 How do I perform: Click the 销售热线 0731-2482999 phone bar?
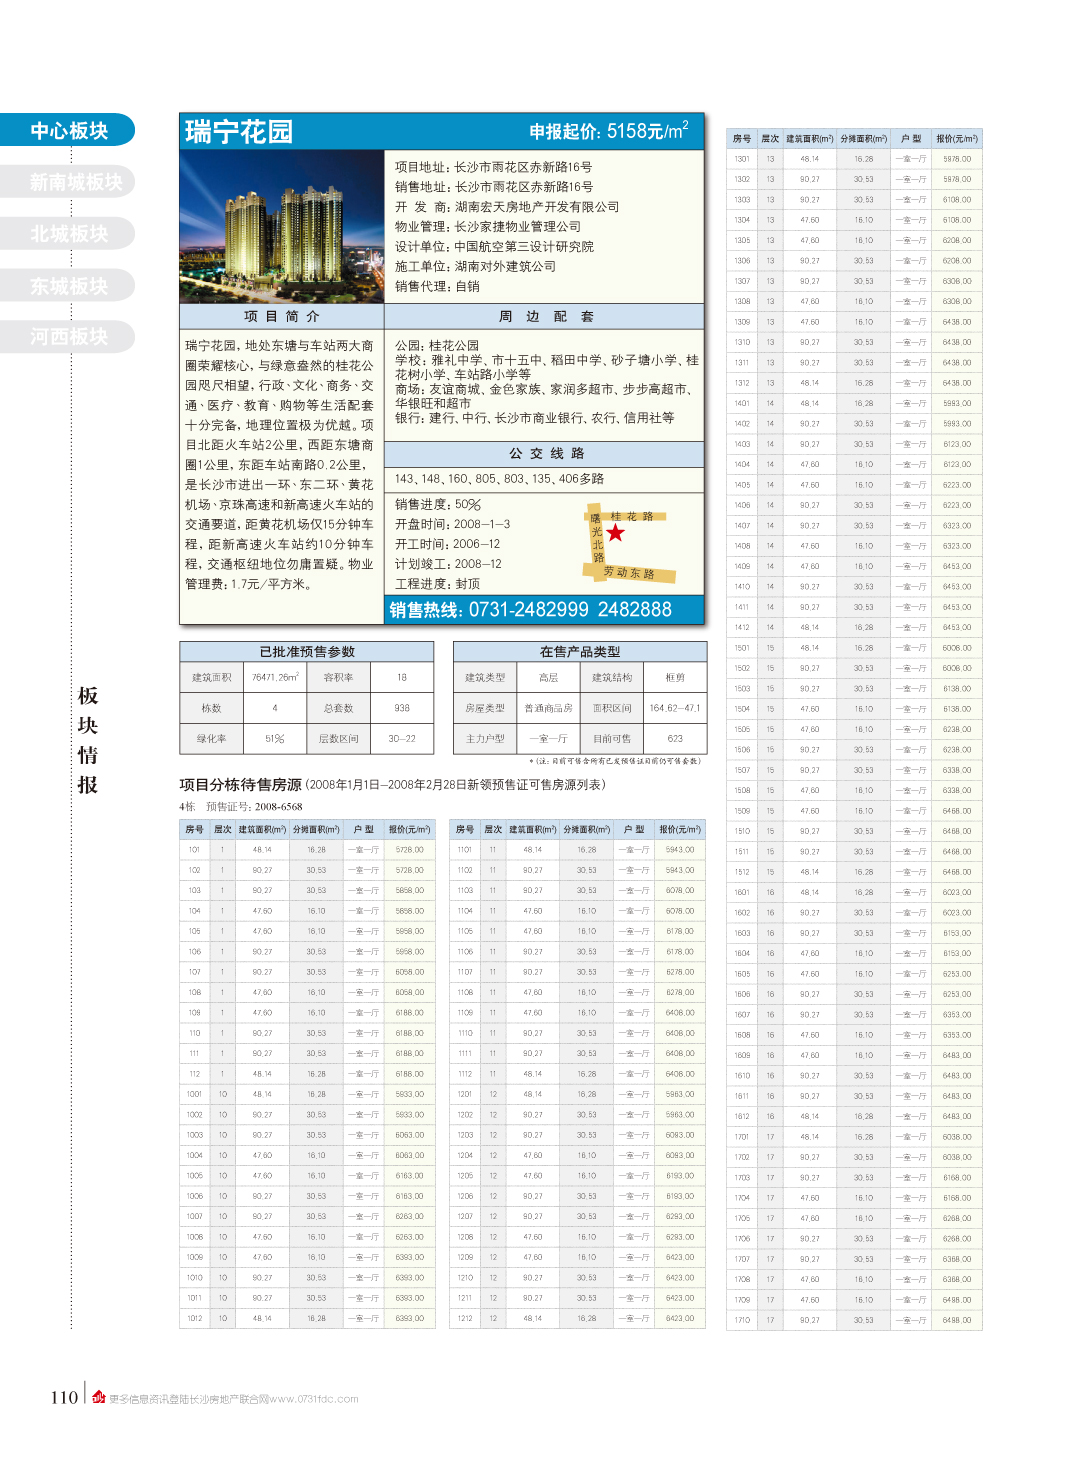545,610
